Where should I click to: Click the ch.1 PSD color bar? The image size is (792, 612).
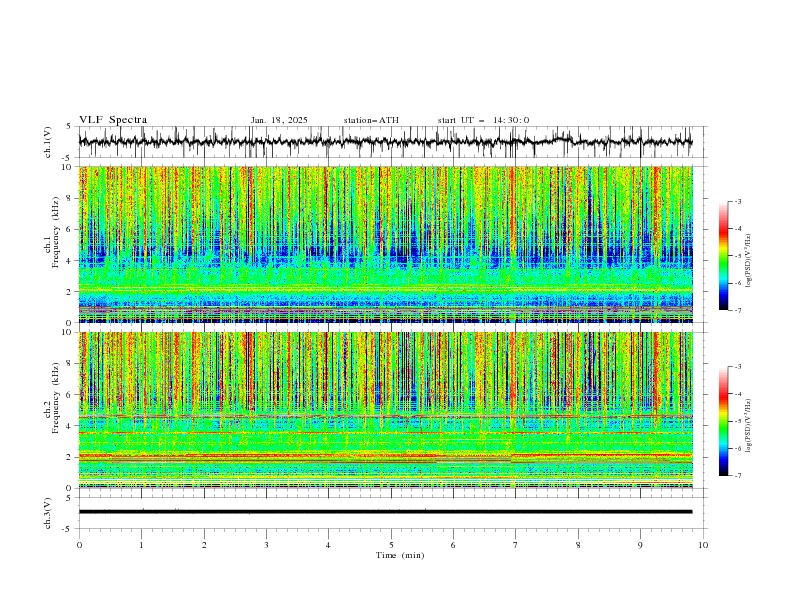[x=723, y=256]
